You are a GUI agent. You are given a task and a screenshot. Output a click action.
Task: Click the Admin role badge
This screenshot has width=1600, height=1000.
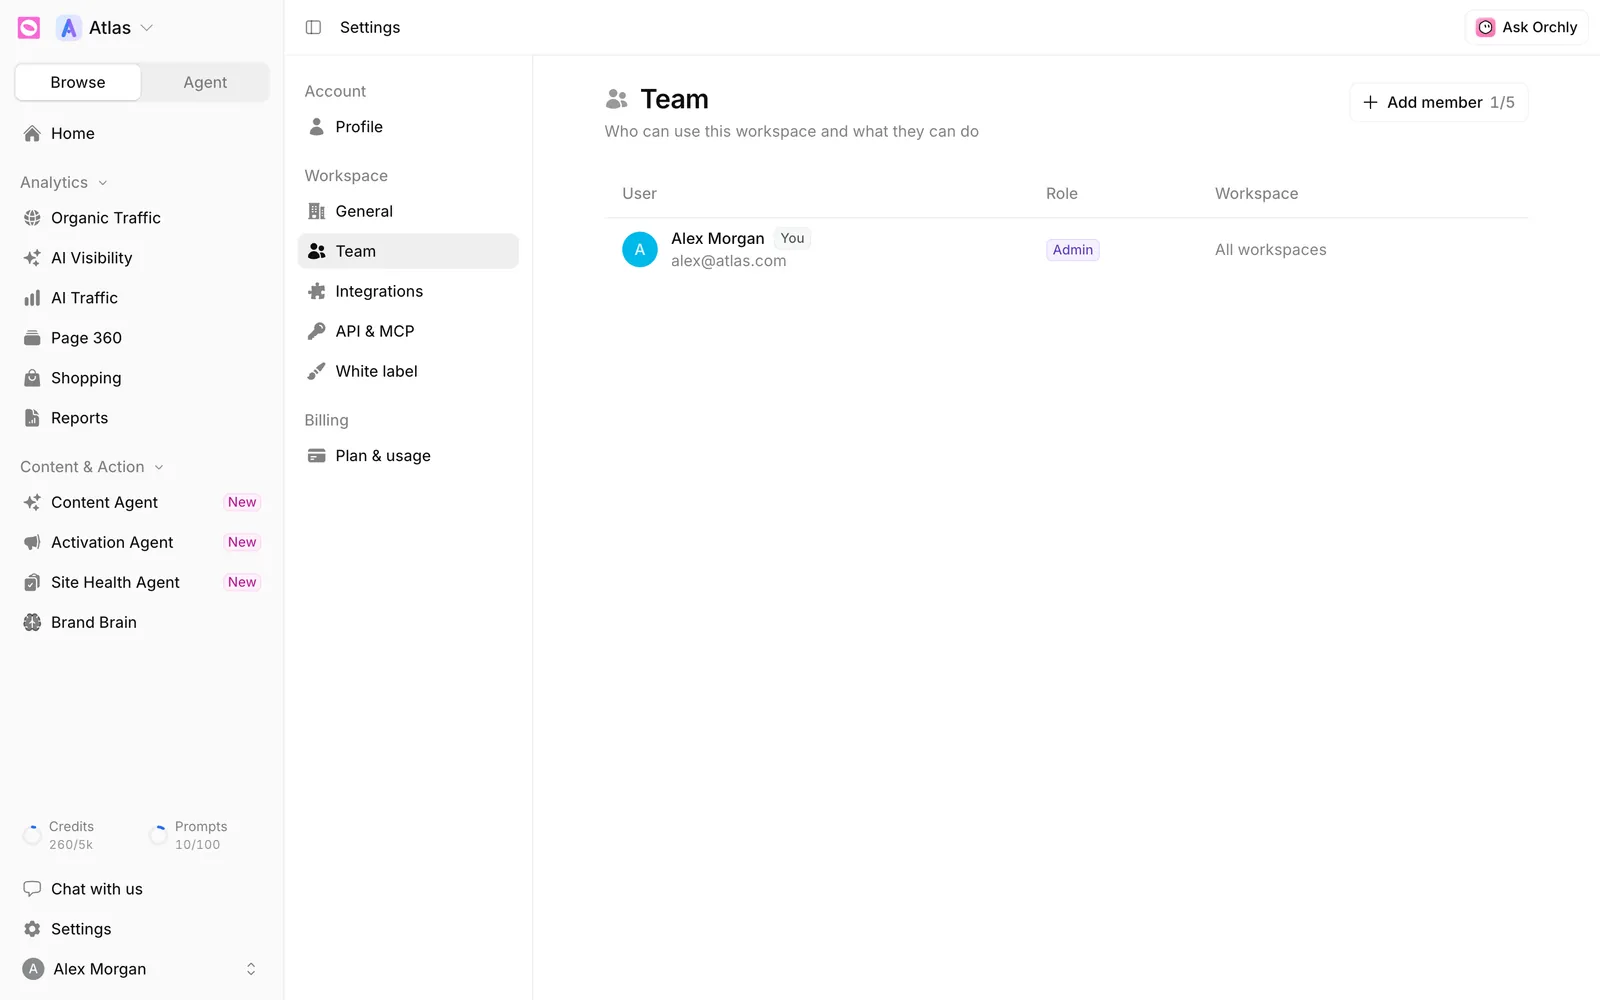click(1073, 250)
